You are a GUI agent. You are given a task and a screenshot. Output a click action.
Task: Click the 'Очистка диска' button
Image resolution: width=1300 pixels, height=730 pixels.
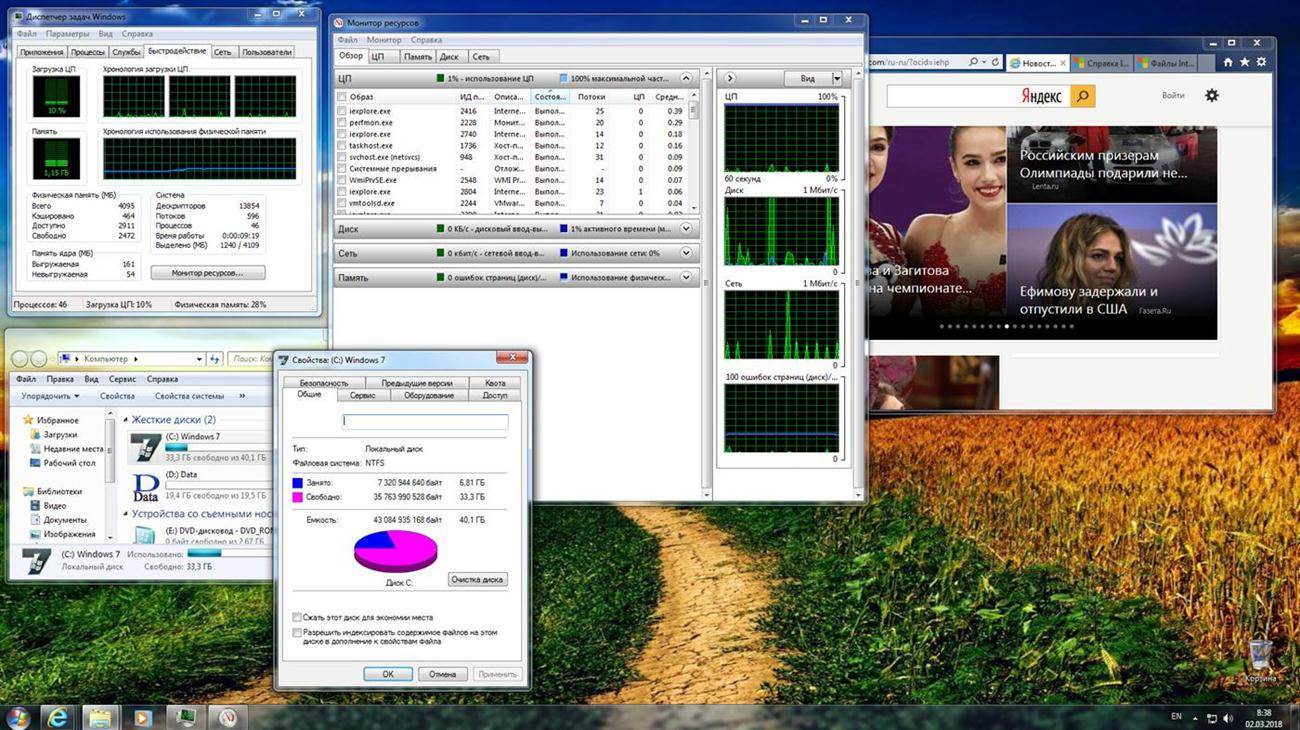click(477, 580)
